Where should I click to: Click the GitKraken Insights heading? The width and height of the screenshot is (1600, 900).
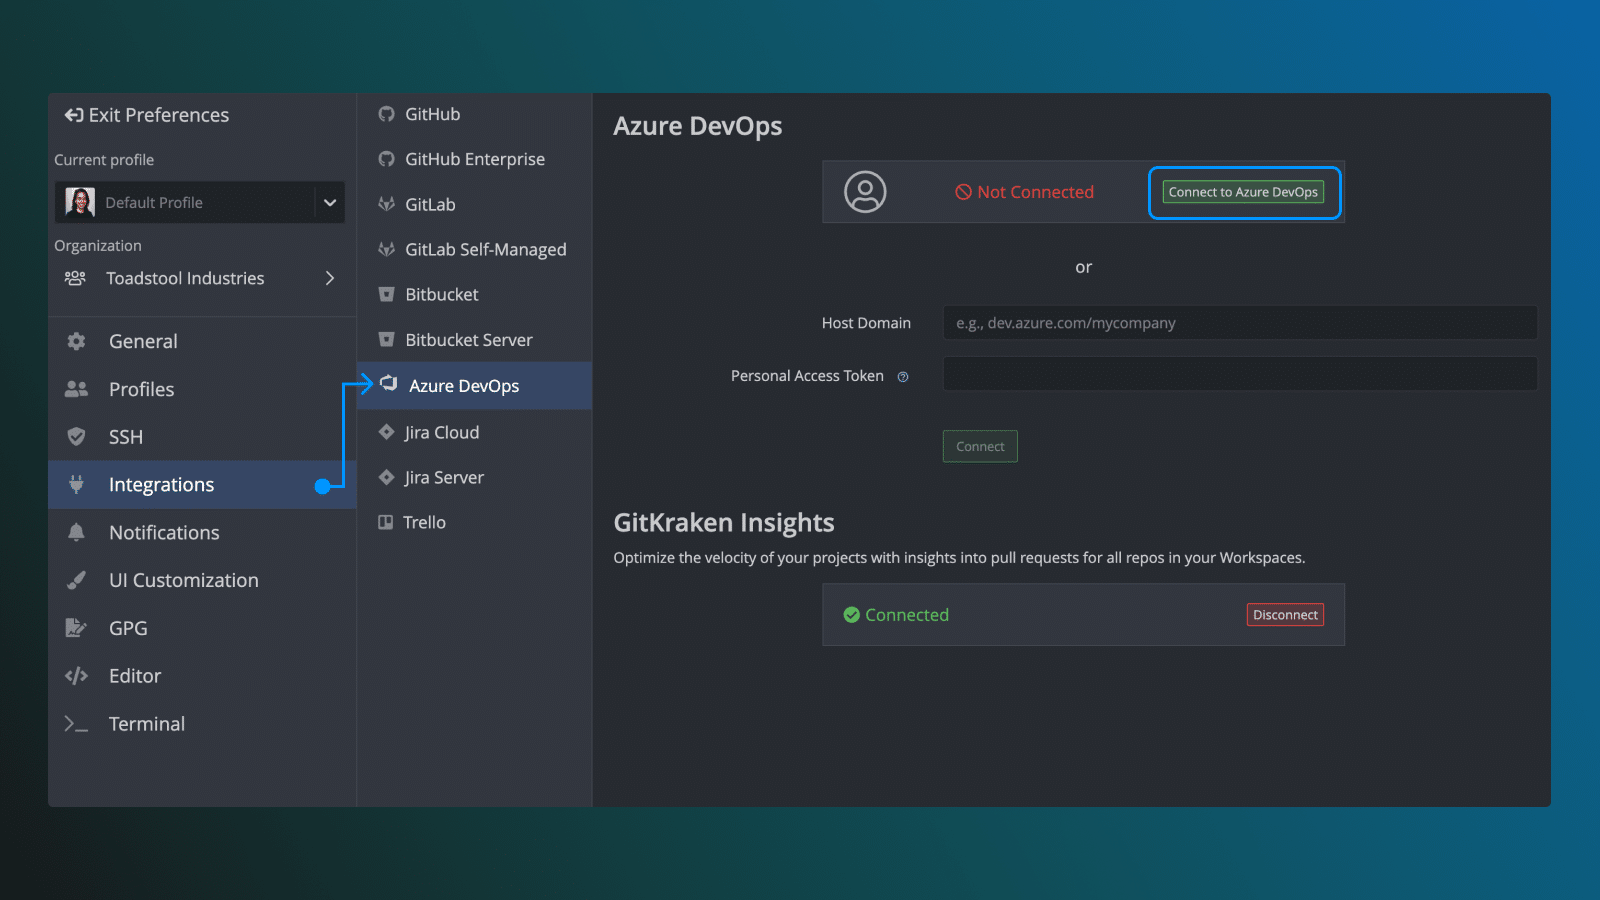click(x=724, y=523)
